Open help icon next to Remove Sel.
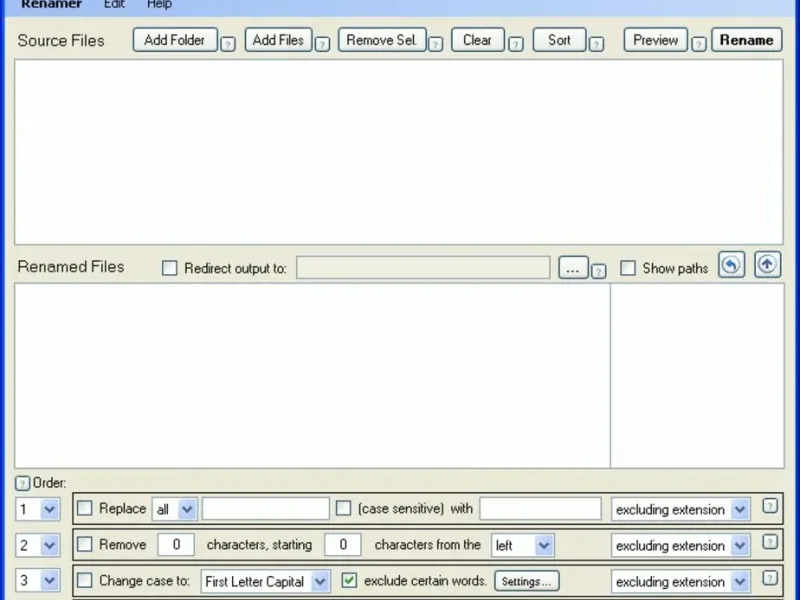Viewport: 800px width, 600px height. click(435, 44)
